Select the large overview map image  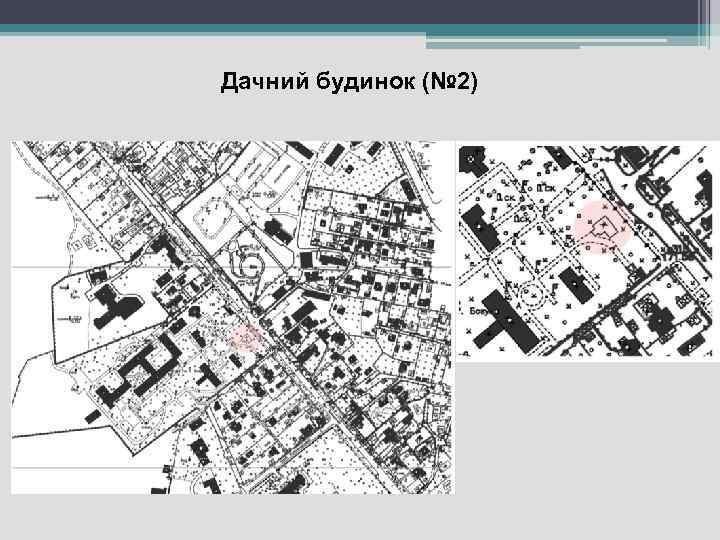click(232, 318)
